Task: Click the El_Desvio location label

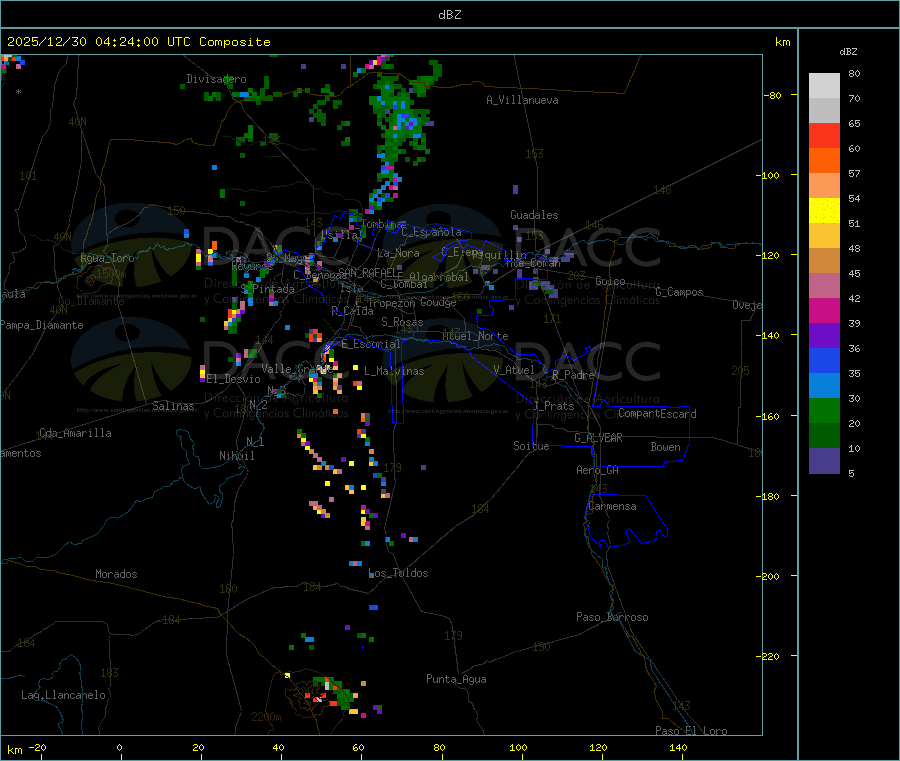Action: [x=234, y=379]
